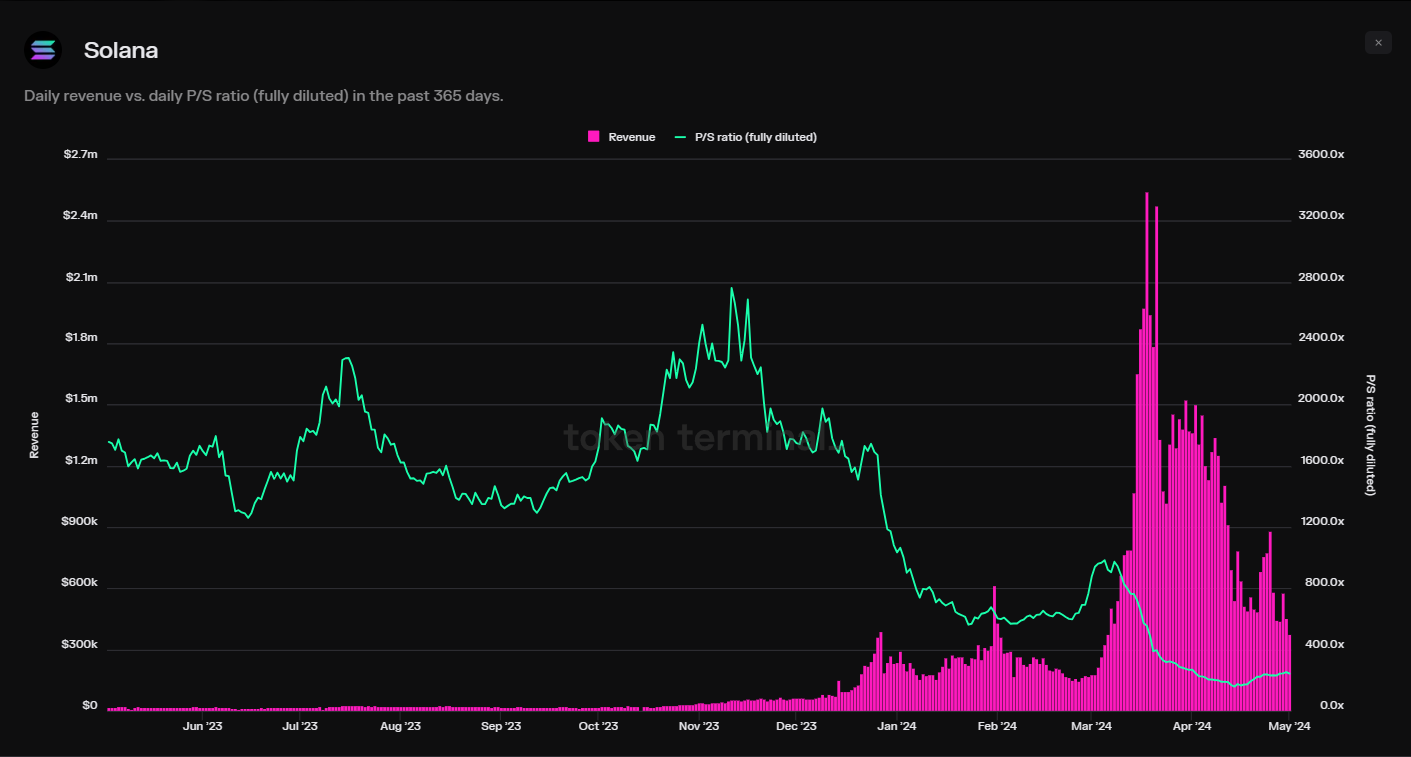
Task: Click the Mar '24 date label
Action: coord(1091,727)
